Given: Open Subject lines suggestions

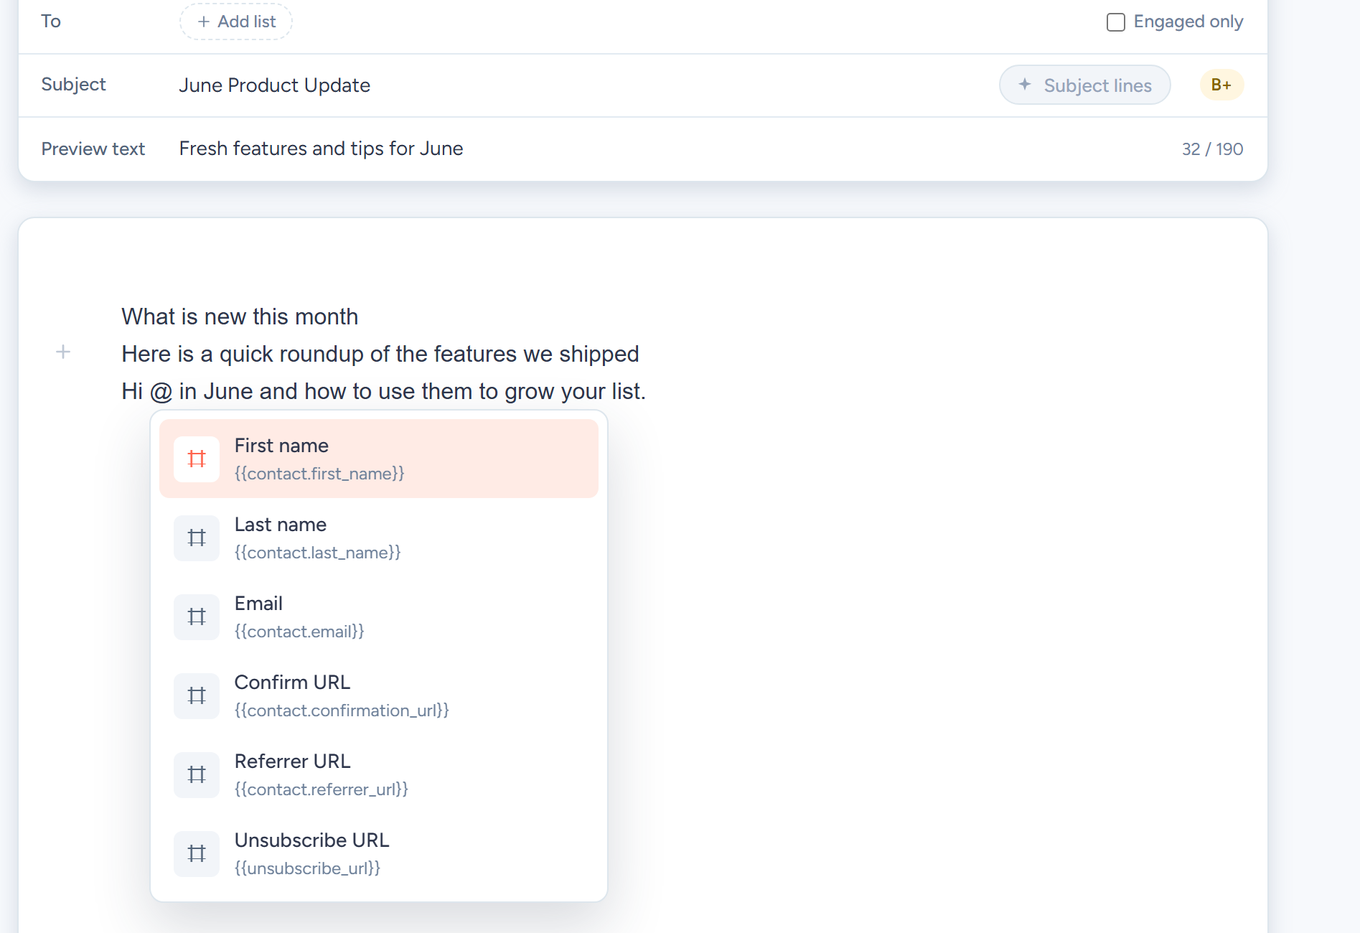Looking at the screenshot, I should 1085,85.
